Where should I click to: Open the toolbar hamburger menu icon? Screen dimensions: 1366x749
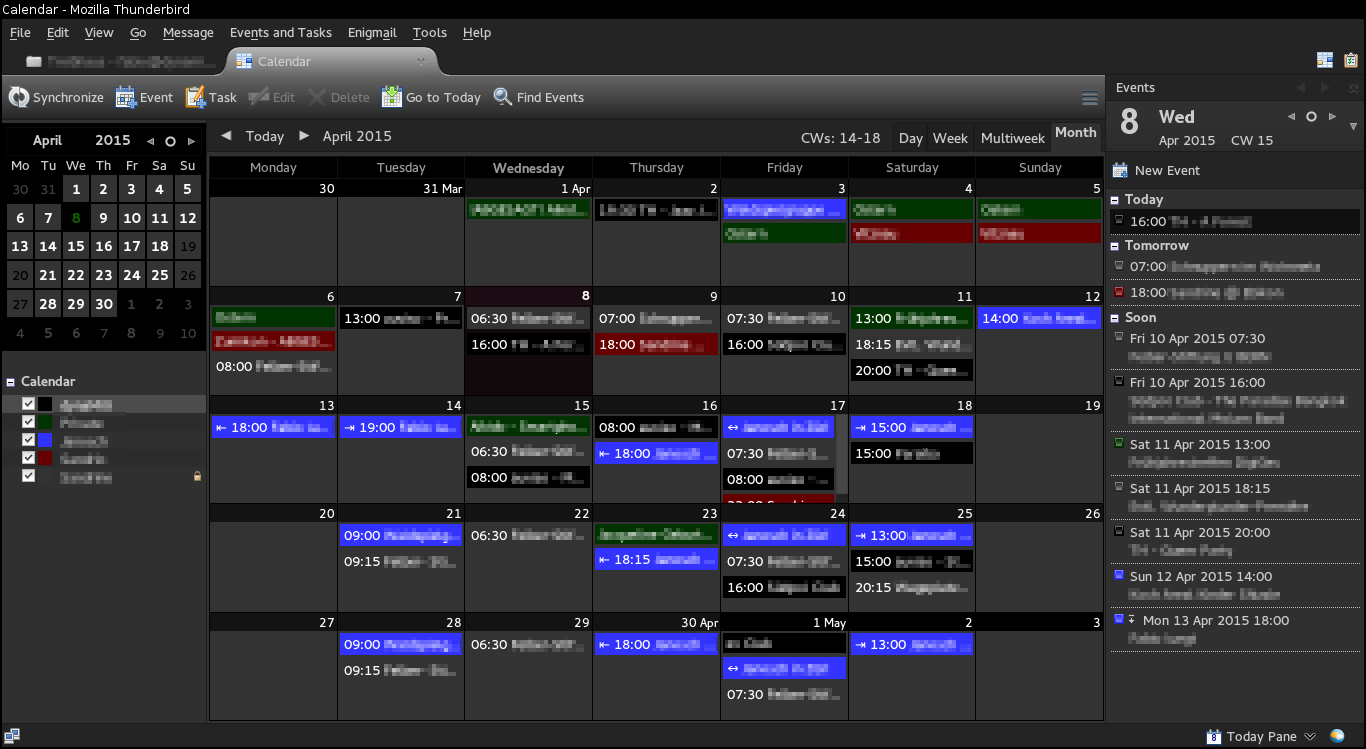pos(1090,98)
